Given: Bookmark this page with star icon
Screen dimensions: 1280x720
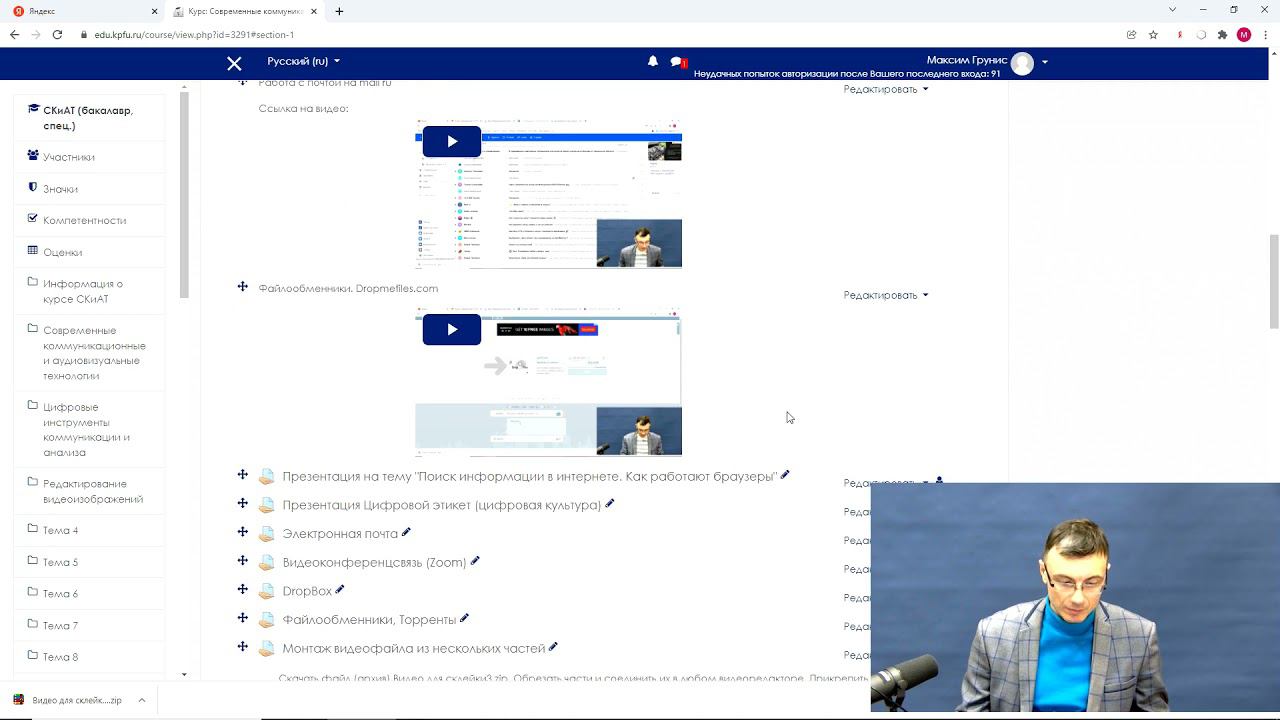Looking at the screenshot, I should (x=1153, y=34).
